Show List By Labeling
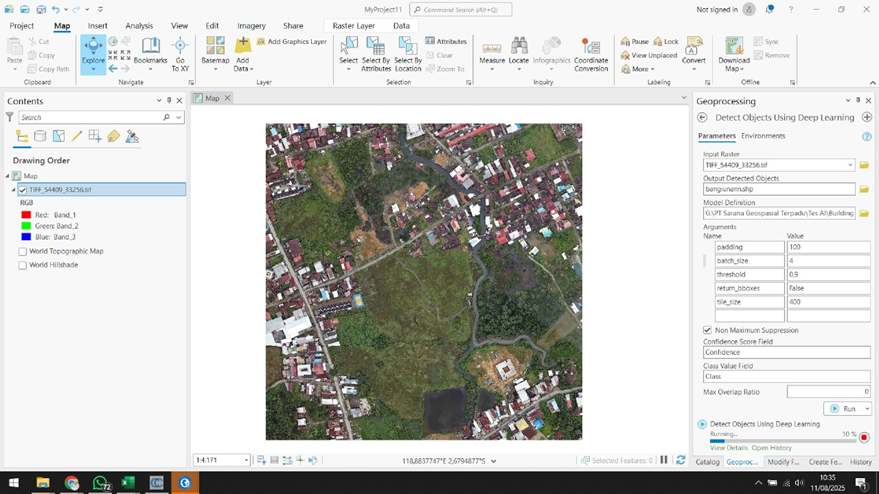This screenshot has height=494, width=879. (113, 136)
